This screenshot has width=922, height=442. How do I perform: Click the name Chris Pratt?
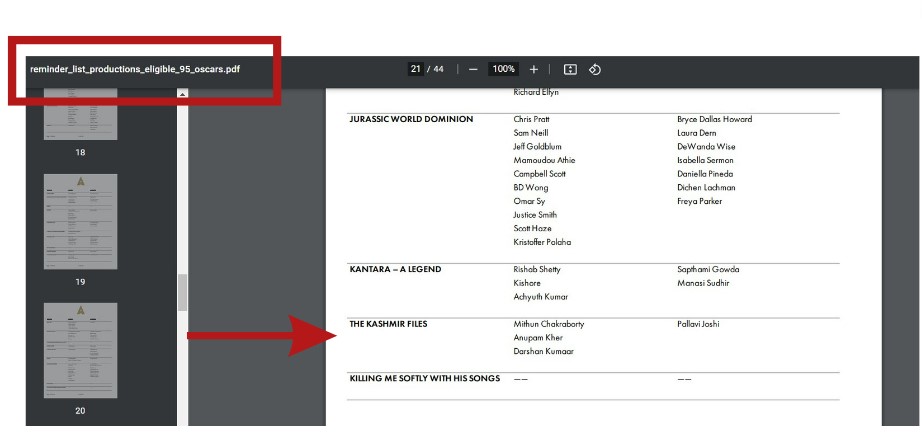[x=531, y=119]
